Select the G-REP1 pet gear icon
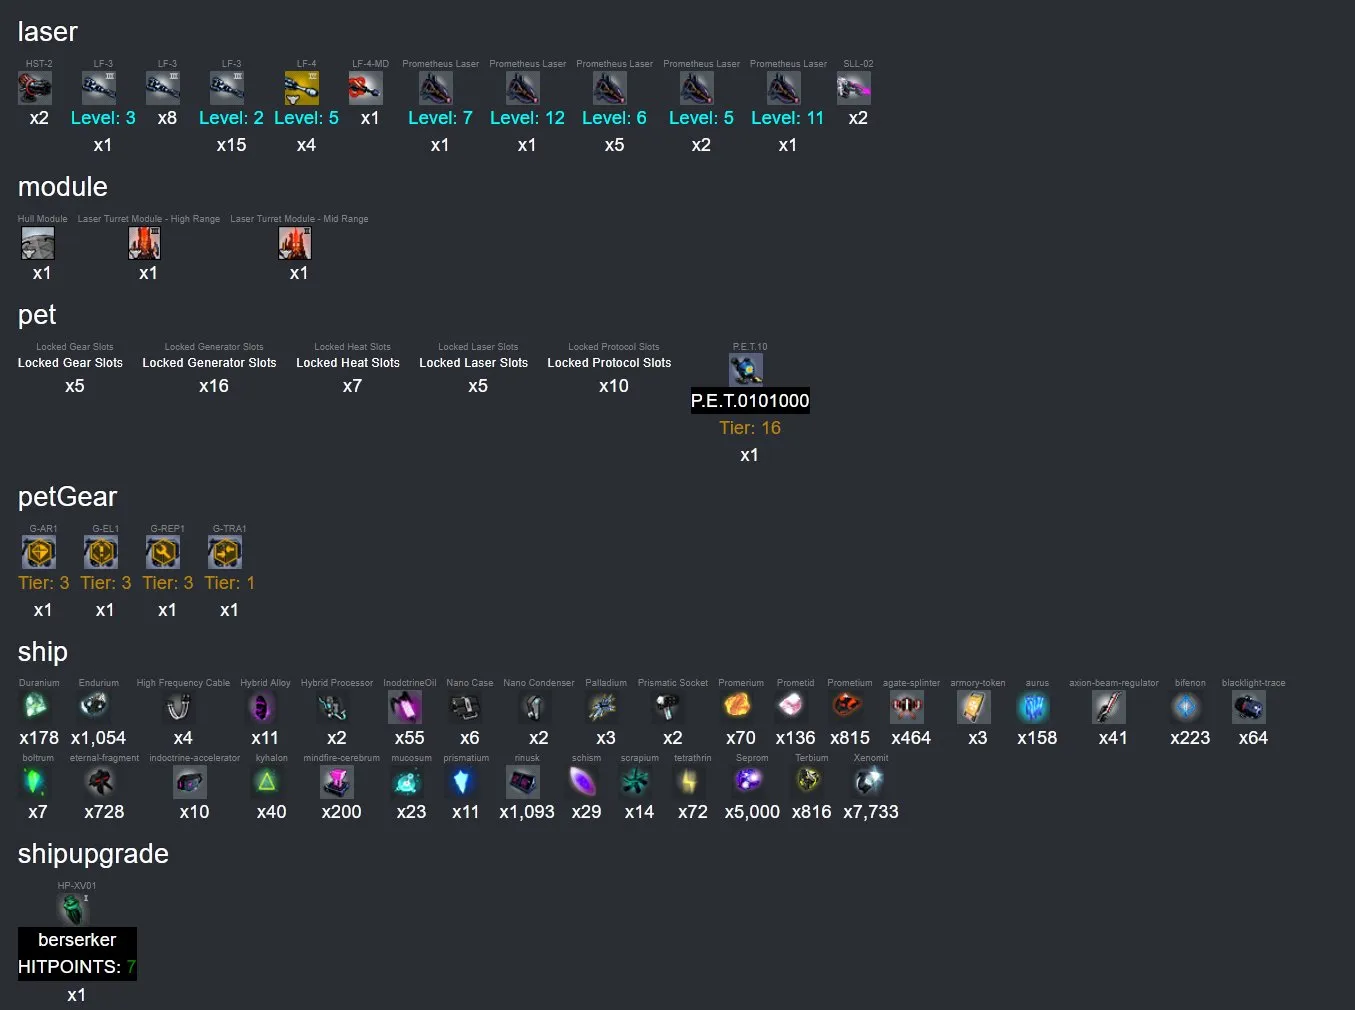This screenshot has height=1010, width=1355. [163, 552]
